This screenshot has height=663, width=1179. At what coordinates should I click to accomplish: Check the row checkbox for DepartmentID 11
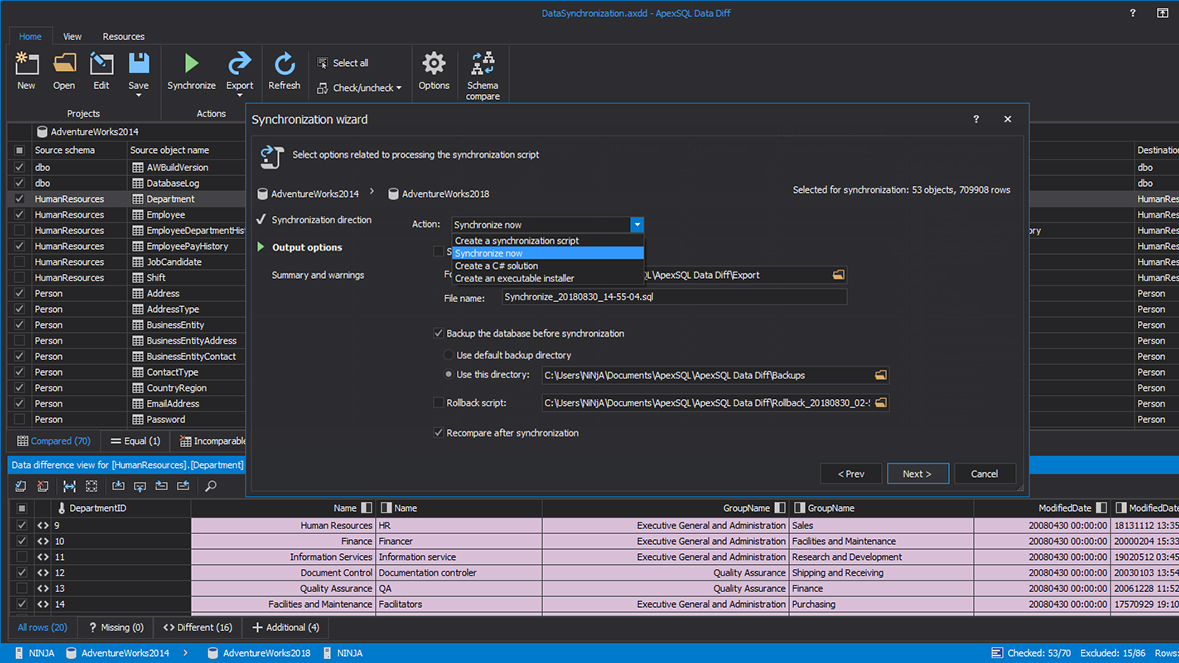(22, 557)
